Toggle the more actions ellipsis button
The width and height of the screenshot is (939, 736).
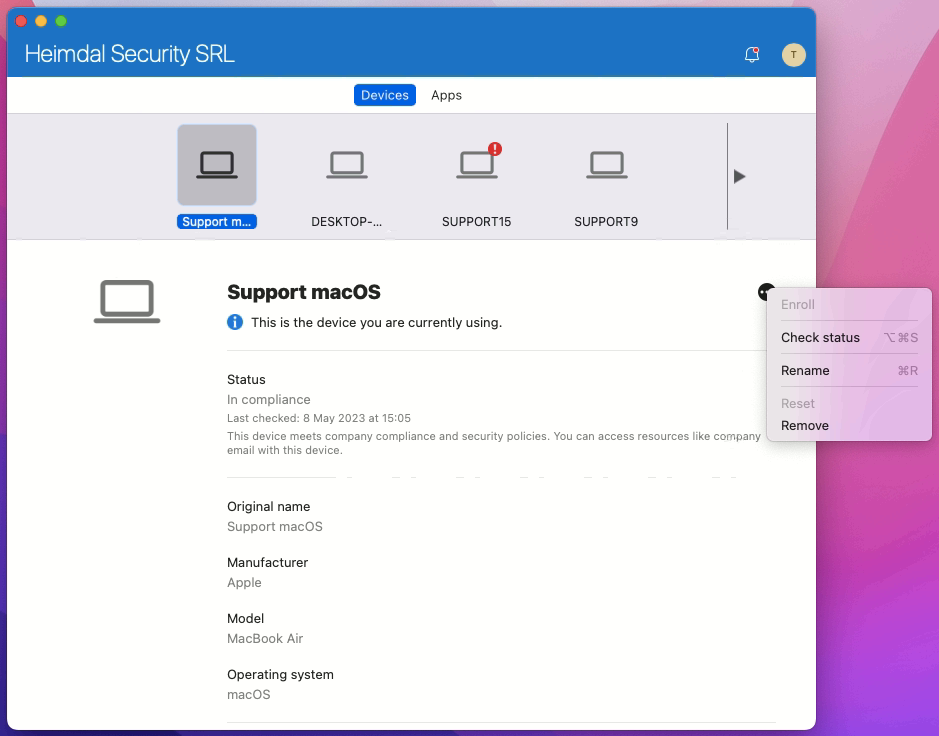(x=765, y=292)
